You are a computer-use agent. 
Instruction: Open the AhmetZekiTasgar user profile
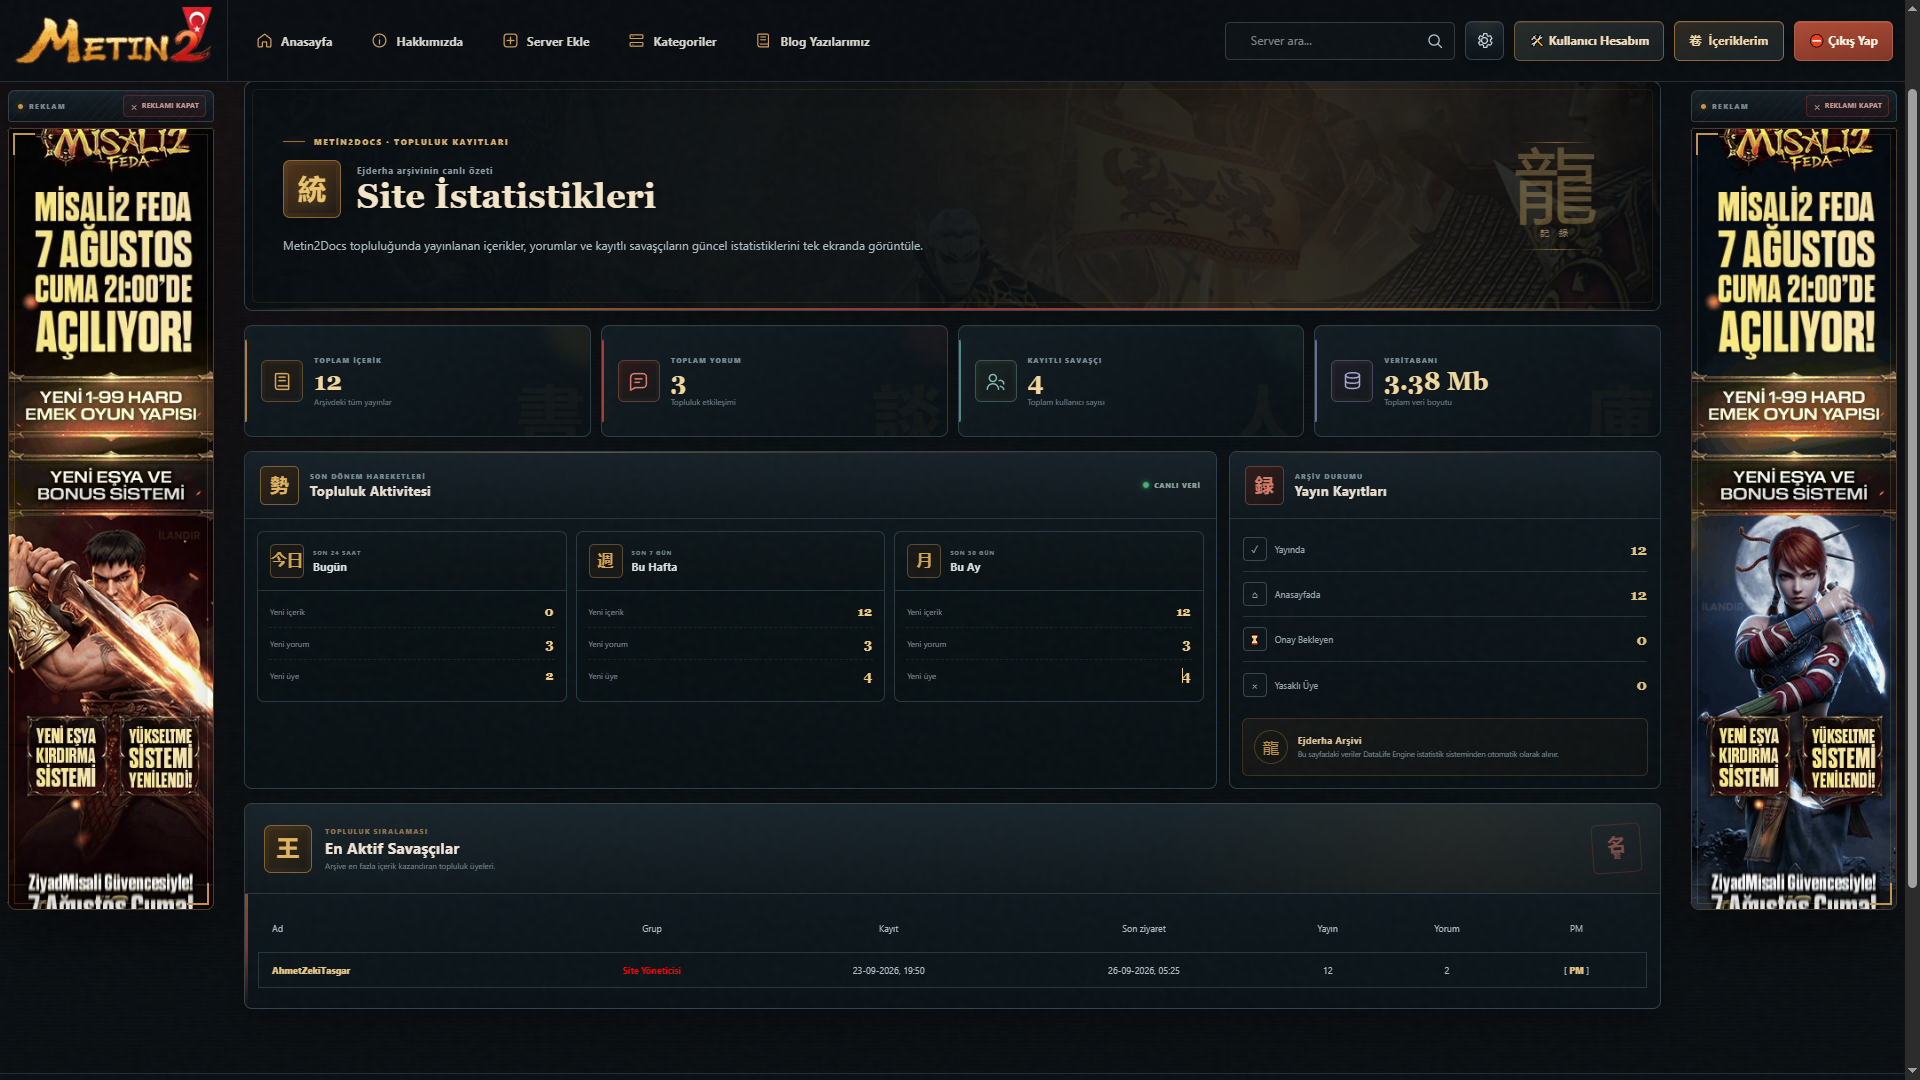(x=311, y=971)
